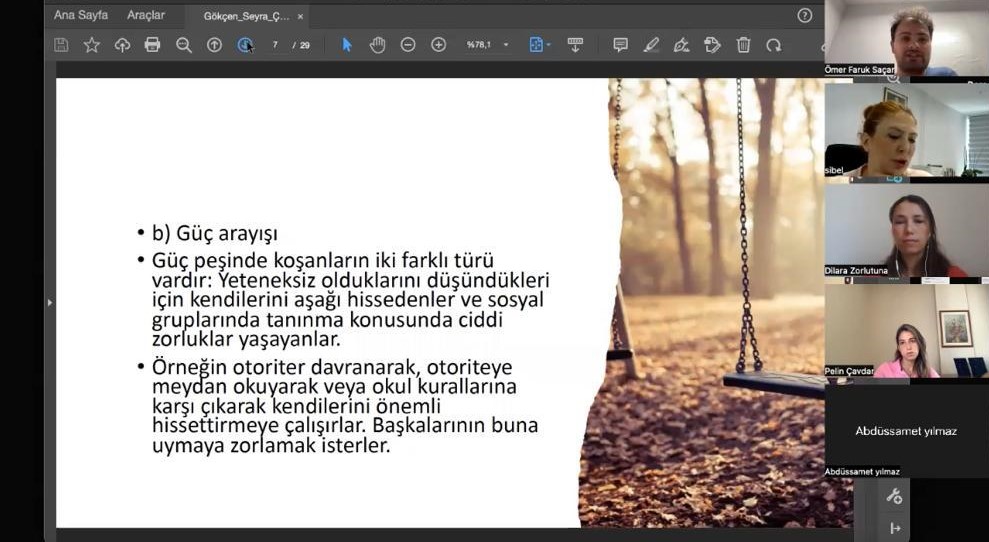This screenshot has height=542, width=989.
Task: Collapse the right pane arrow icon
Action: [894, 528]
